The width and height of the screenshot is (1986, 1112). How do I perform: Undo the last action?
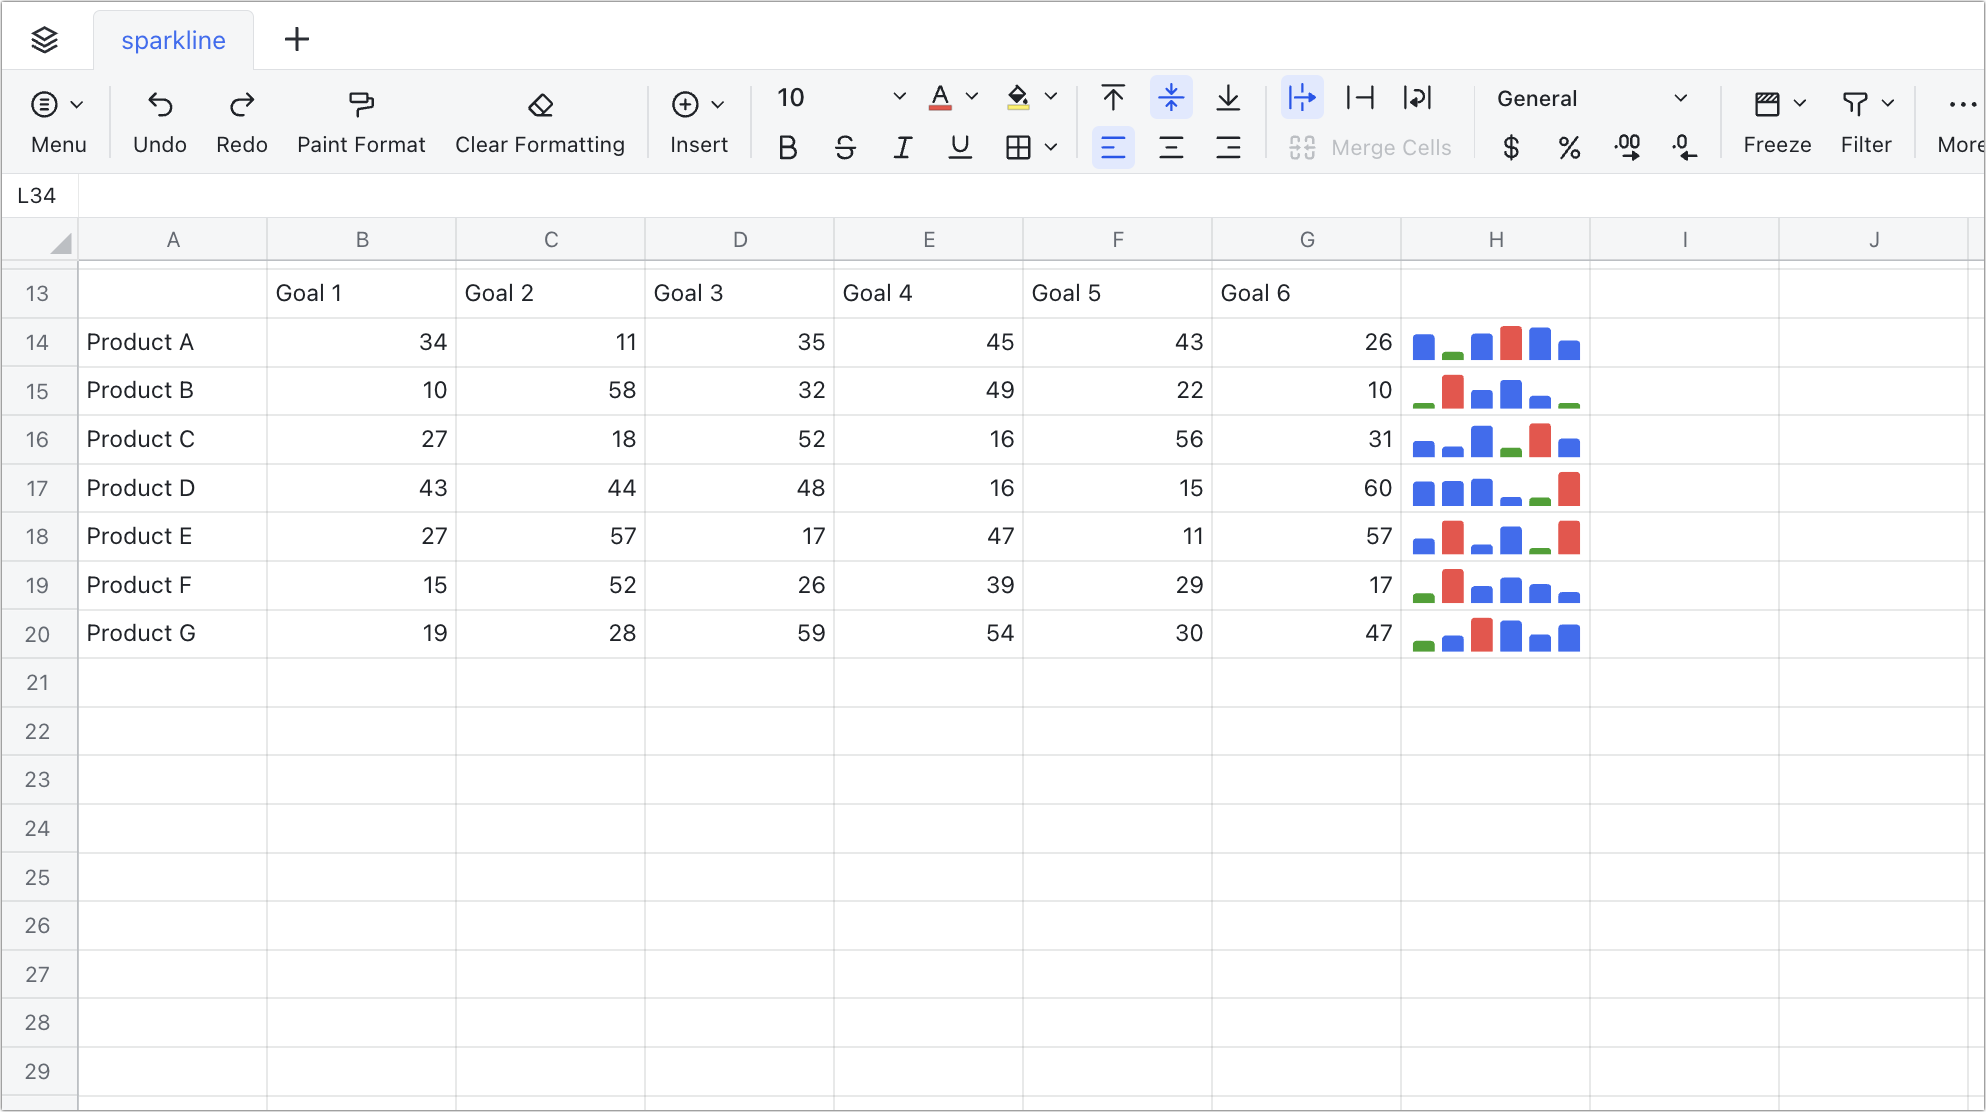(x=159, y=120)
